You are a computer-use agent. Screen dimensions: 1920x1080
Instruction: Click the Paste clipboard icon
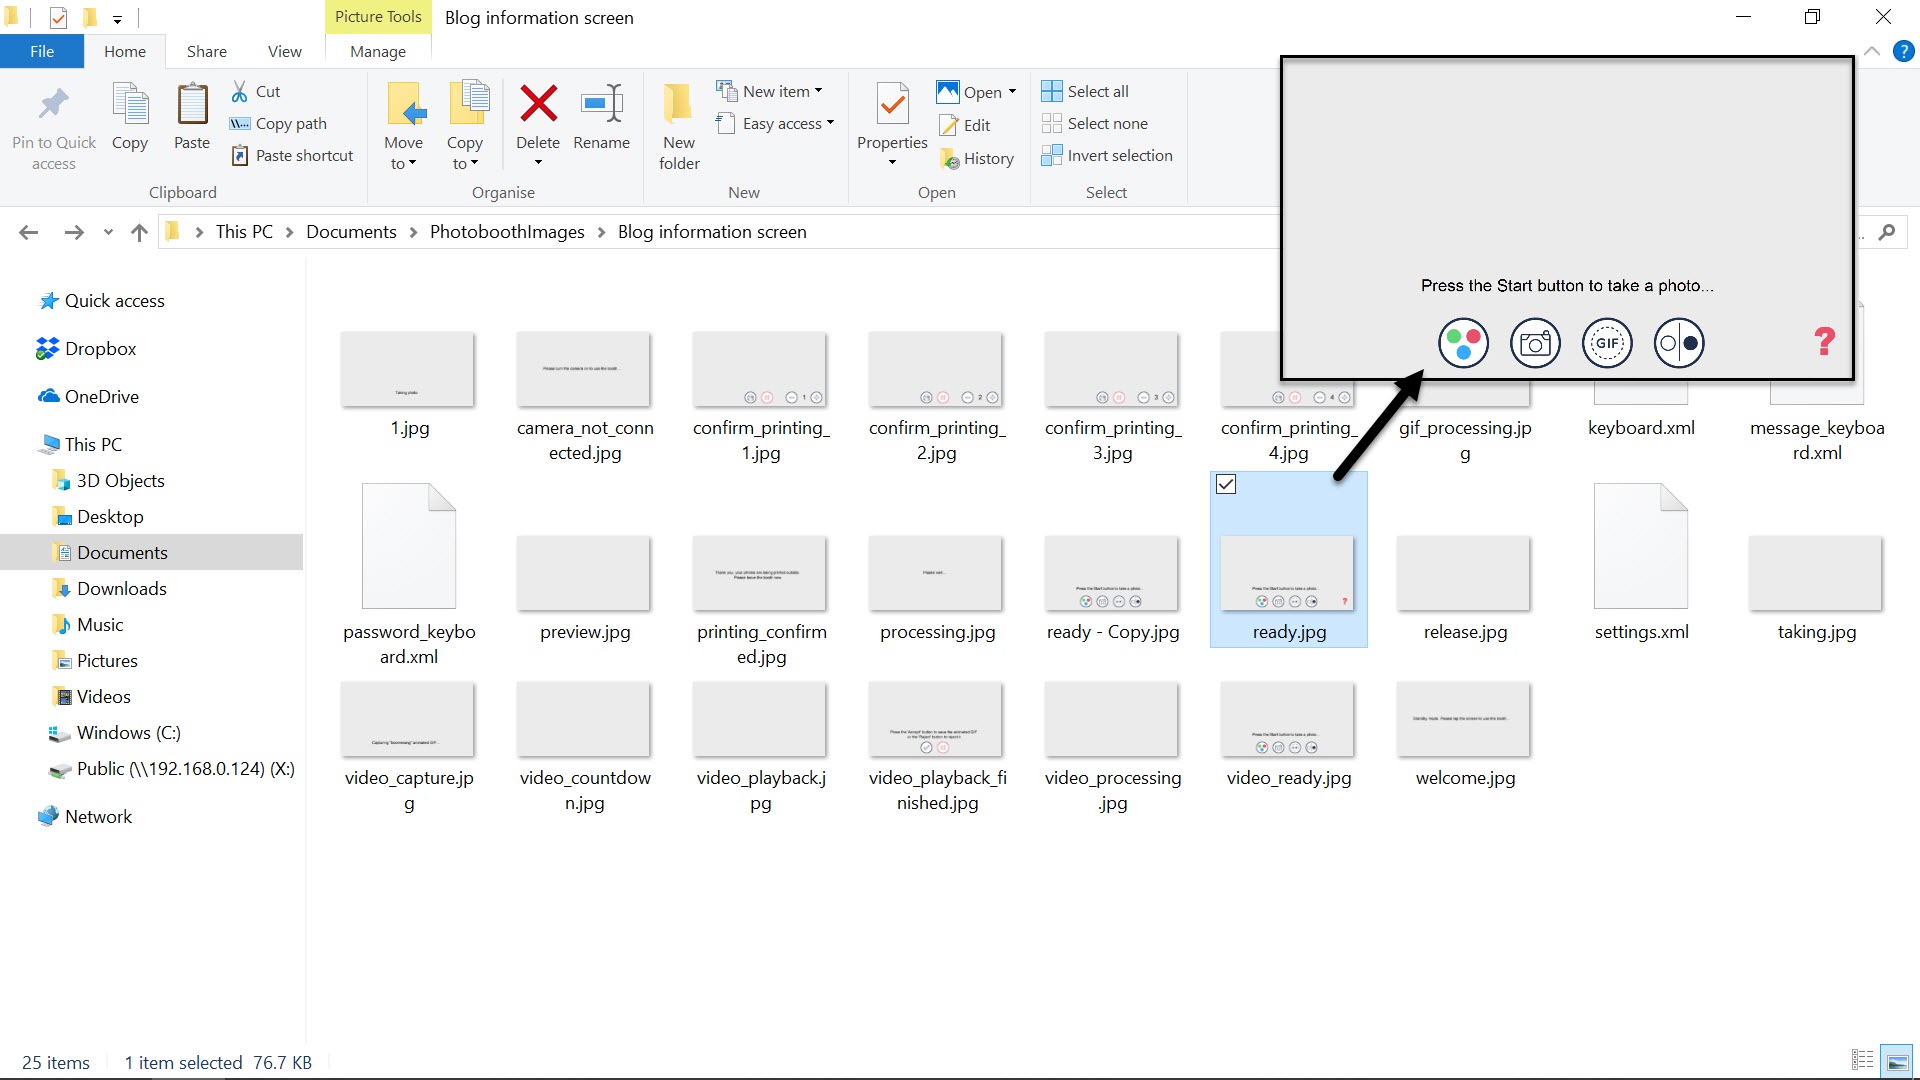click(x=192, y=104)
